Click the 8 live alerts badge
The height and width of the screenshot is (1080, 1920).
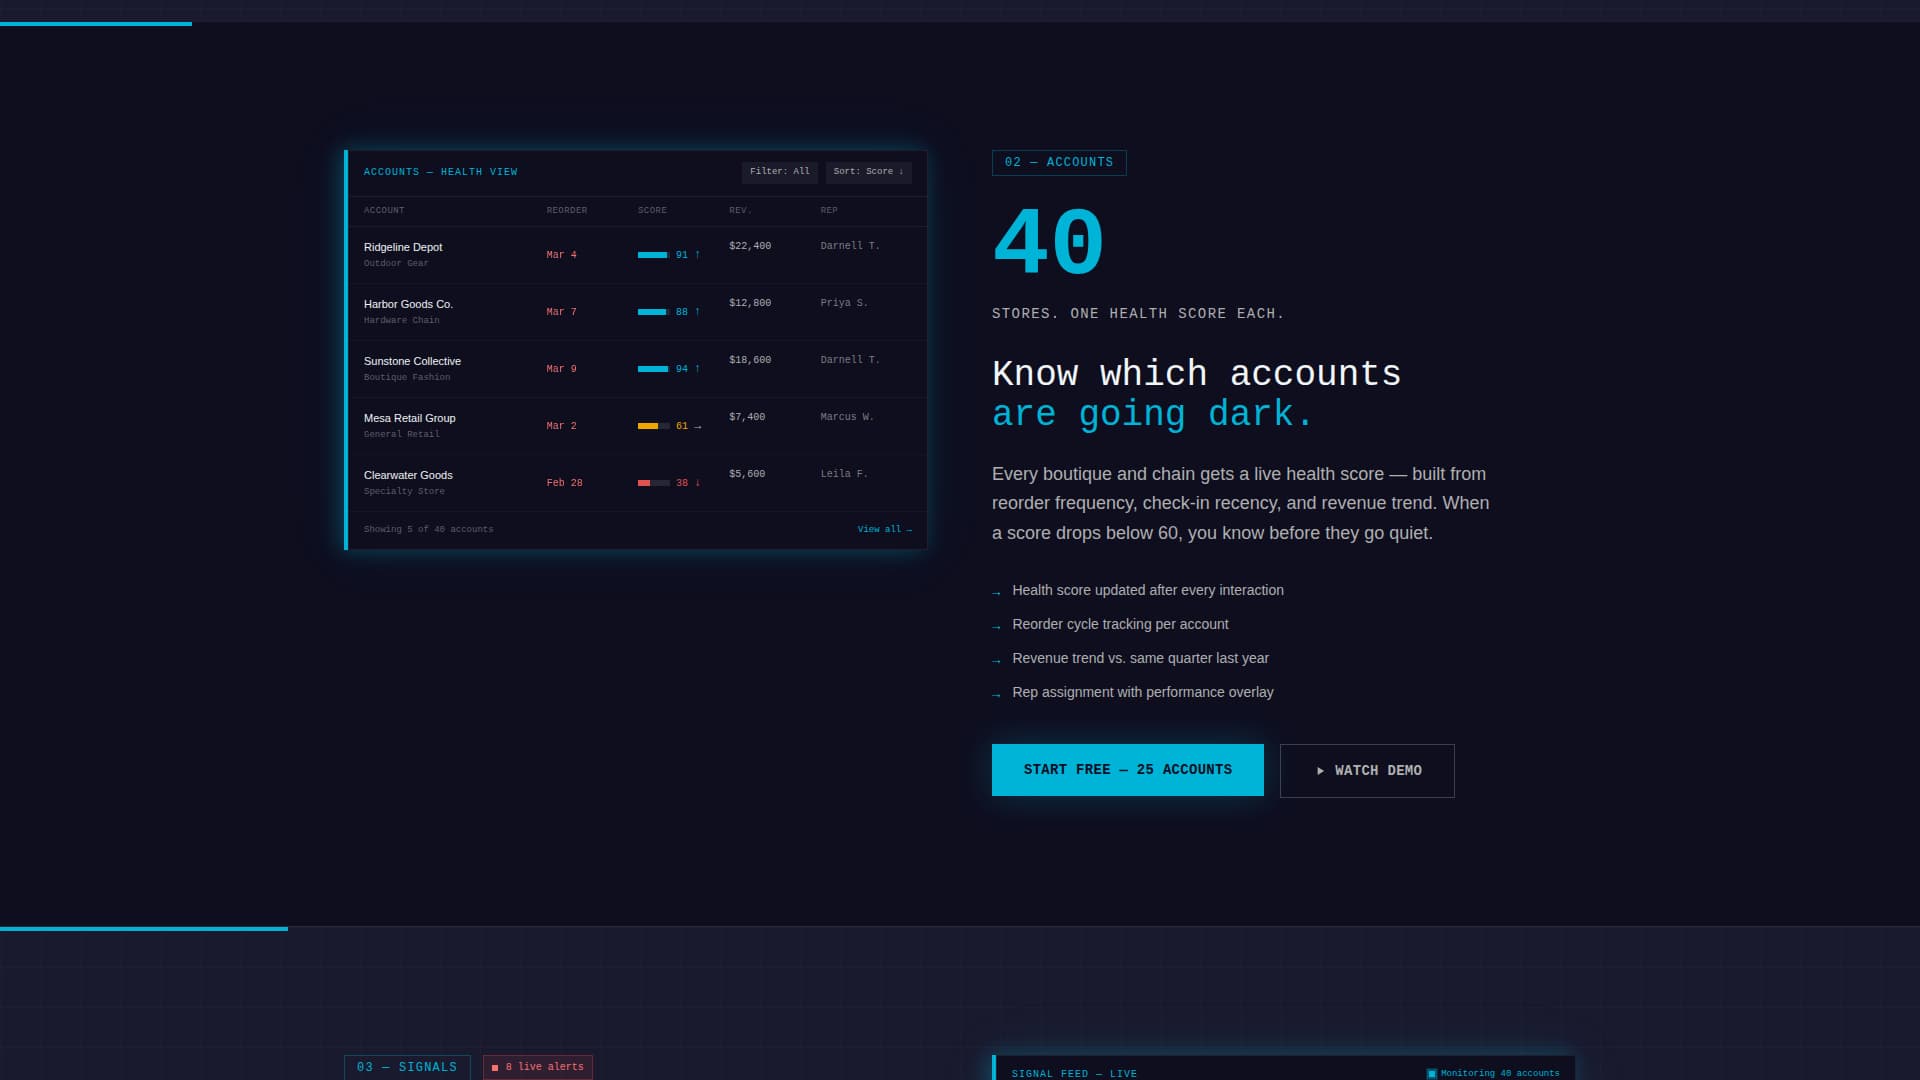coord(538,1067)
